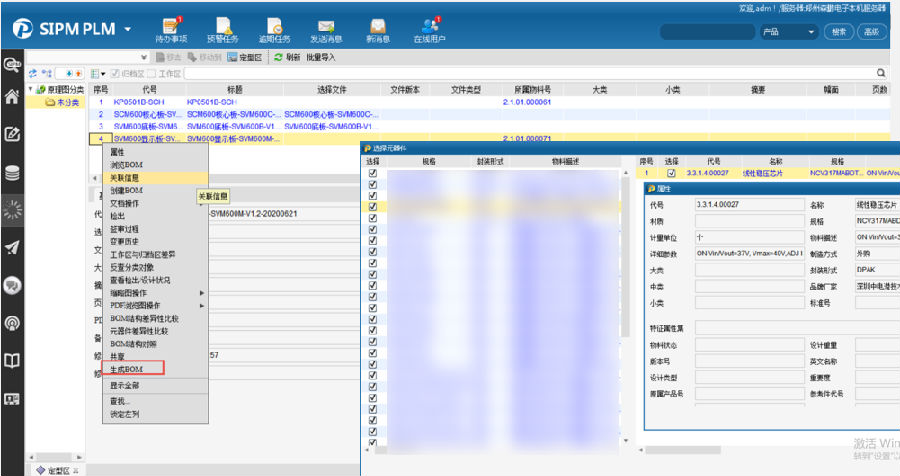The height and width of the screenshot is (476, 900).
Task: Collapse the 原理图分类 tree node
Action: click(29, 90)
